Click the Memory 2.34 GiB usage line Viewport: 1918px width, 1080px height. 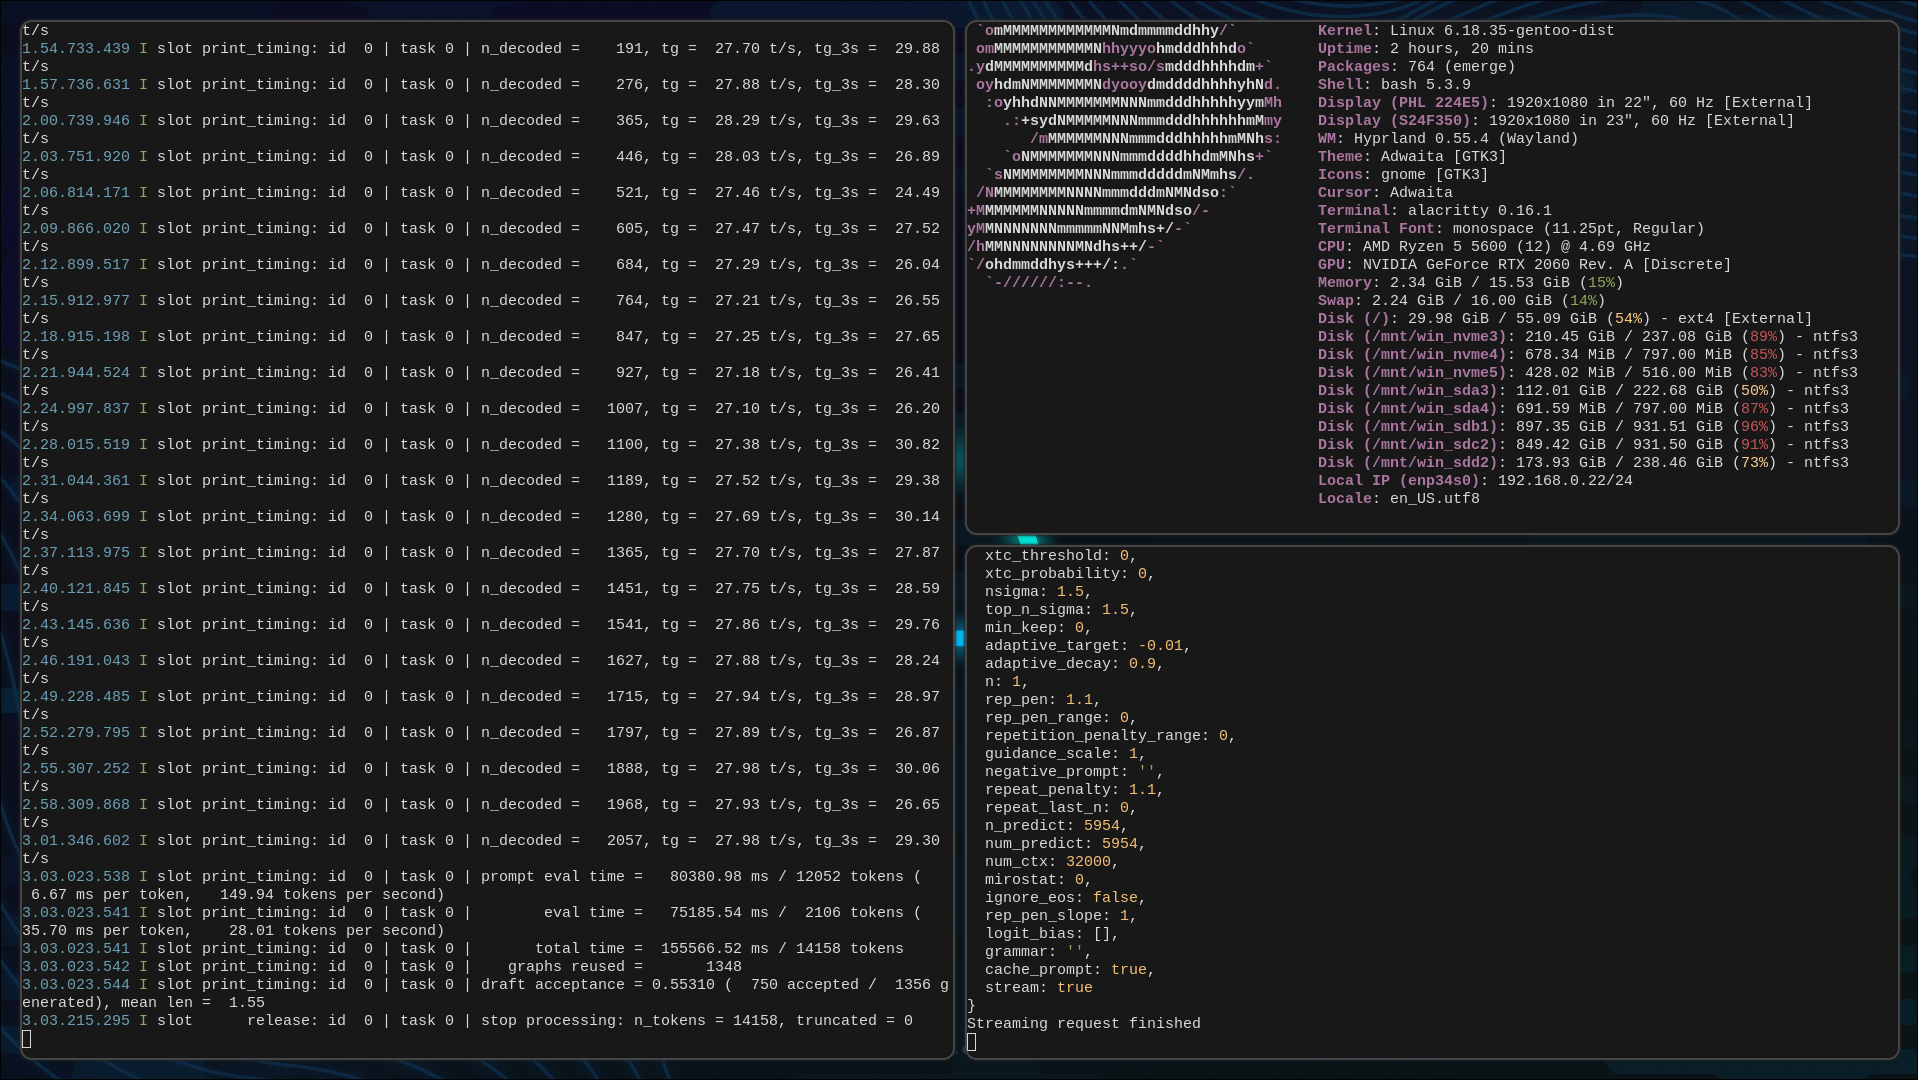pyautogui.click(x=1471, y=283)
